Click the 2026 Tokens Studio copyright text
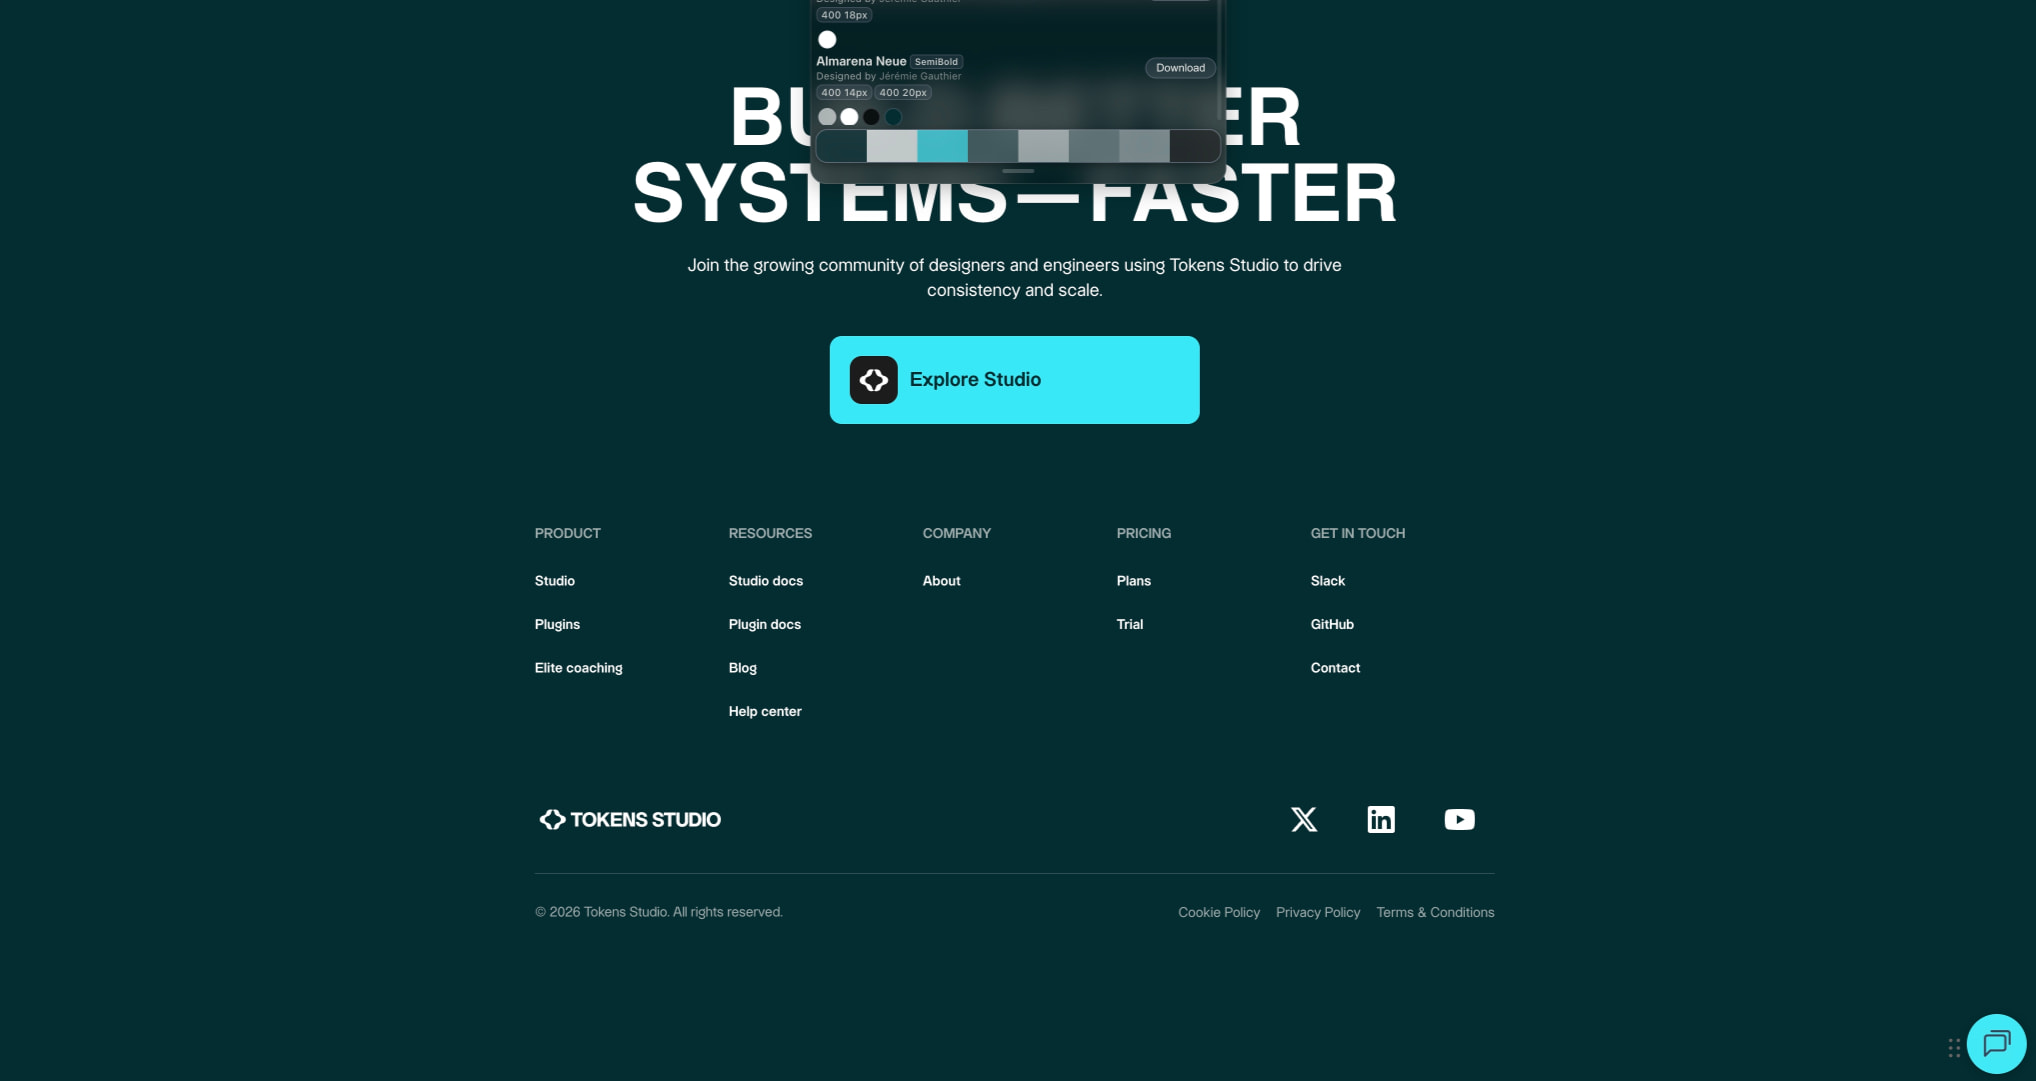 pos(659,912)
